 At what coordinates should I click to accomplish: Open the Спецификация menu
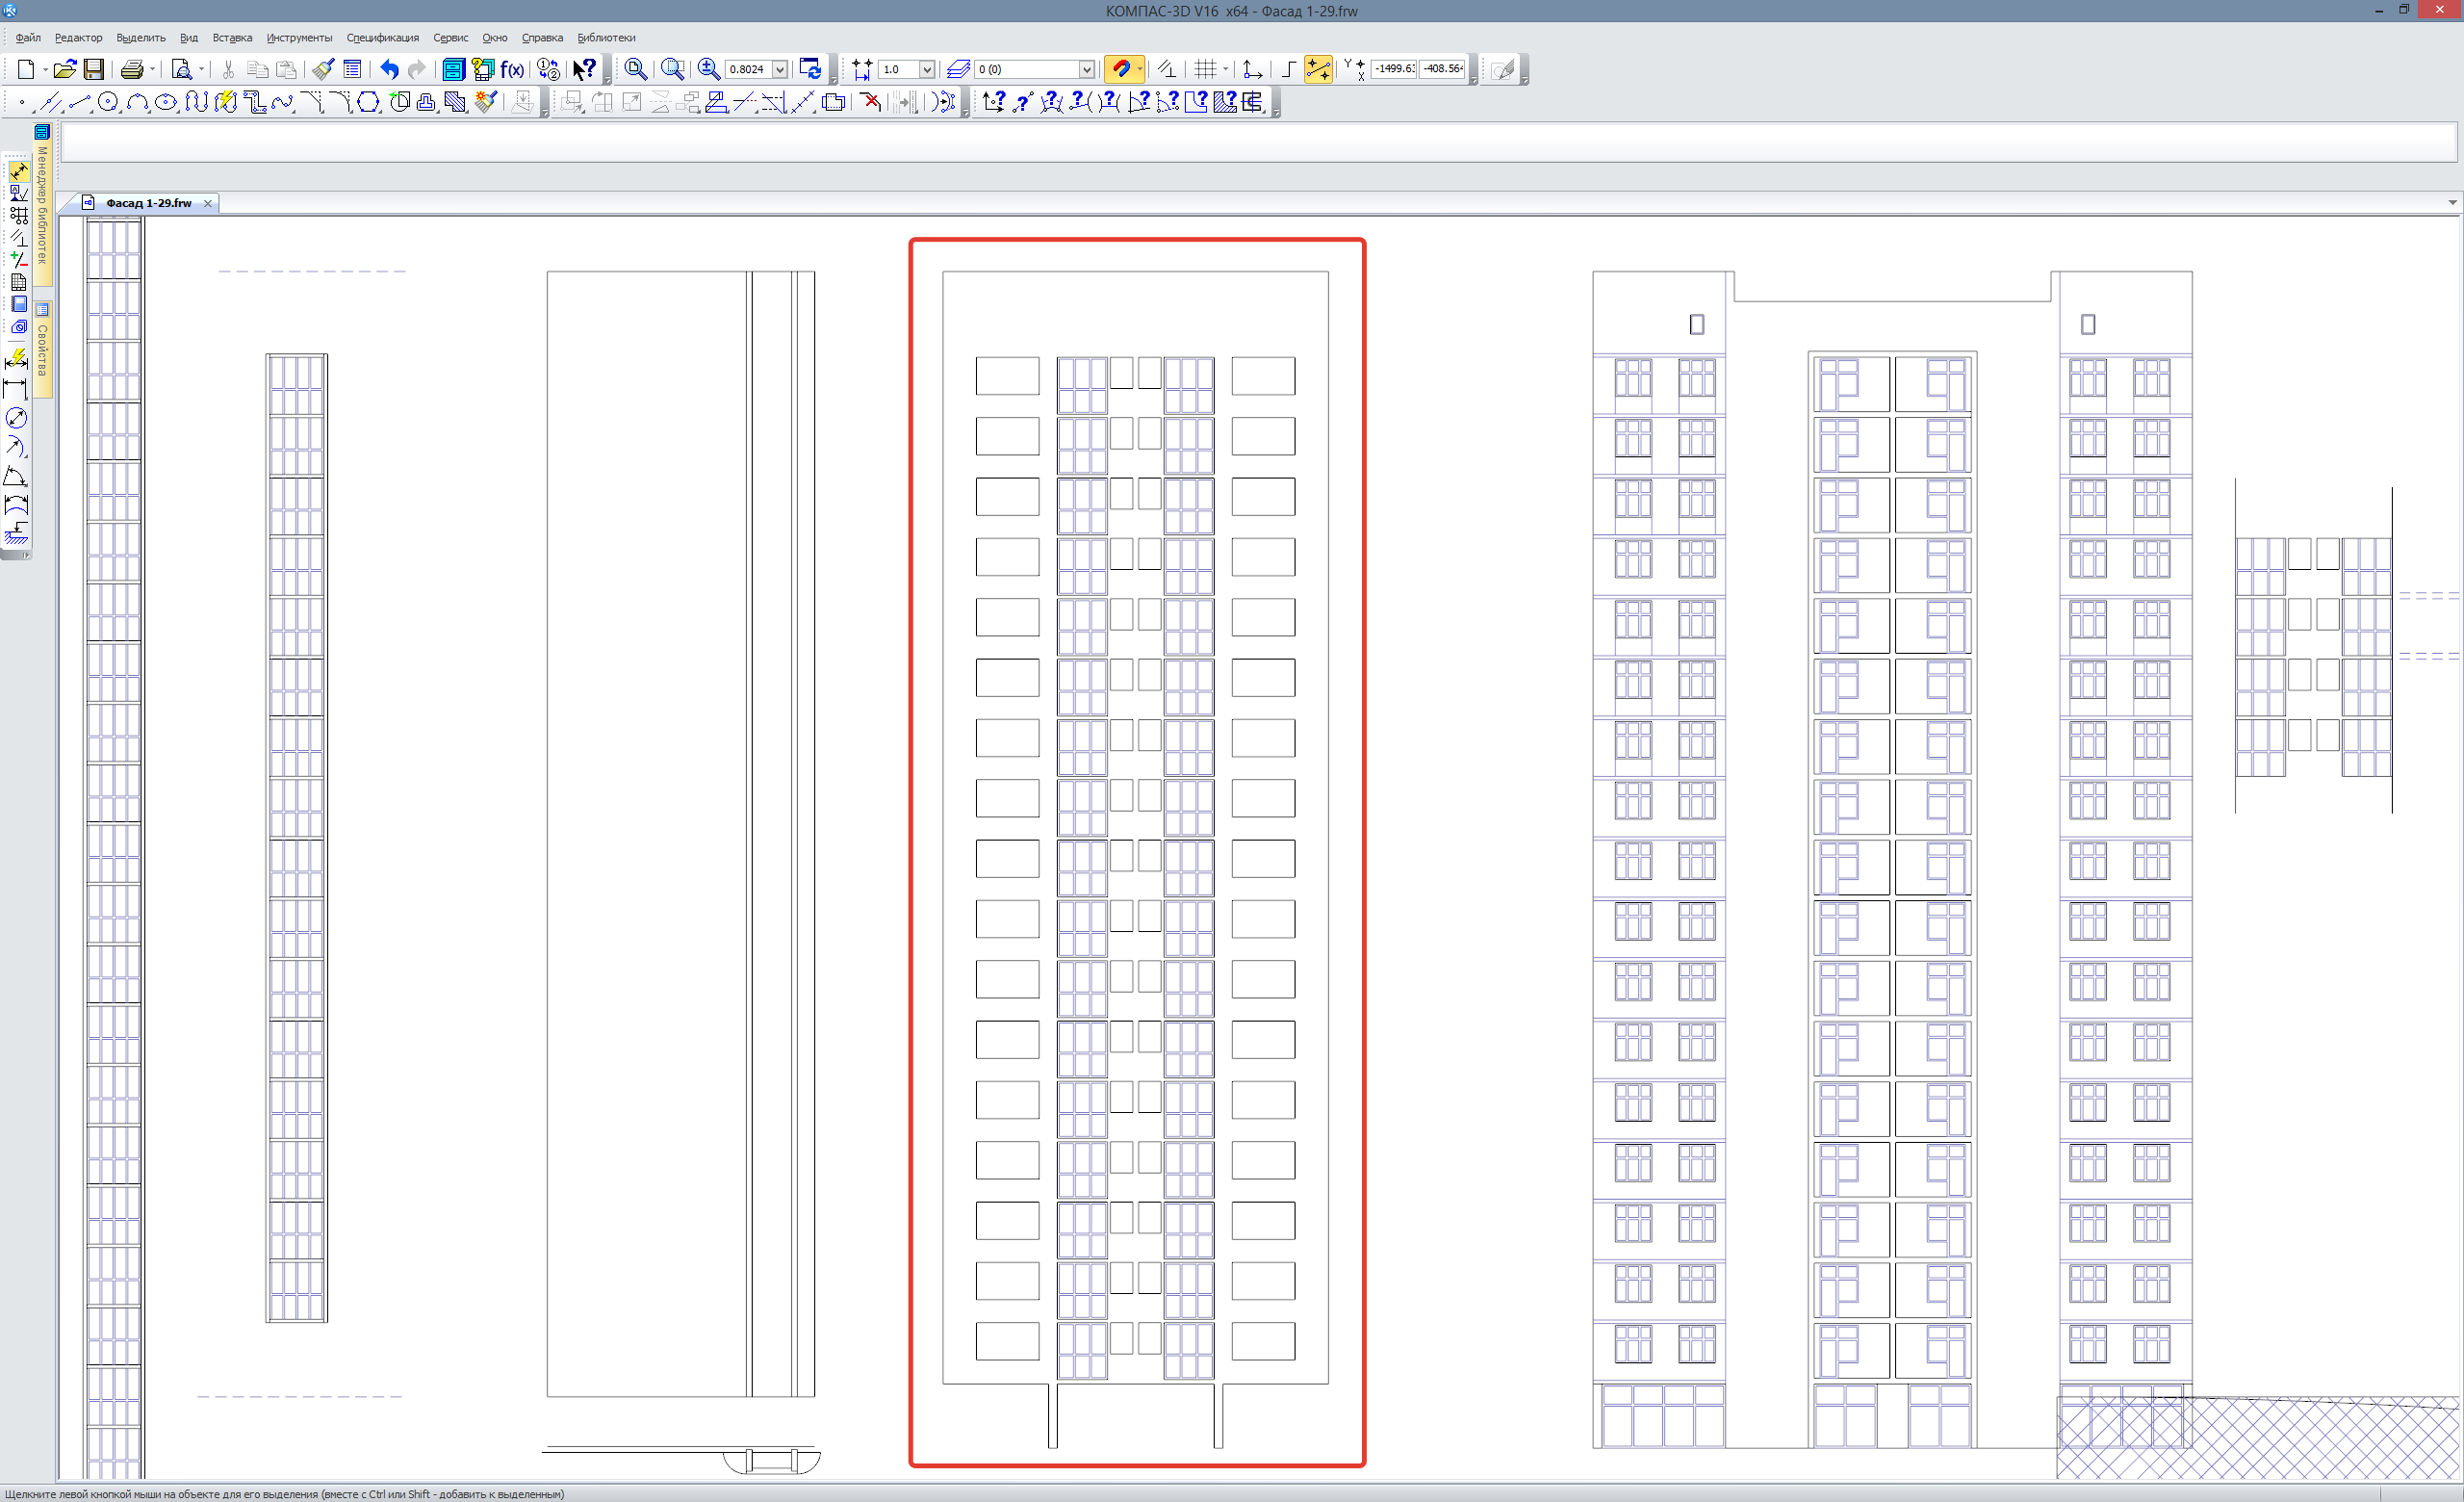382,38
